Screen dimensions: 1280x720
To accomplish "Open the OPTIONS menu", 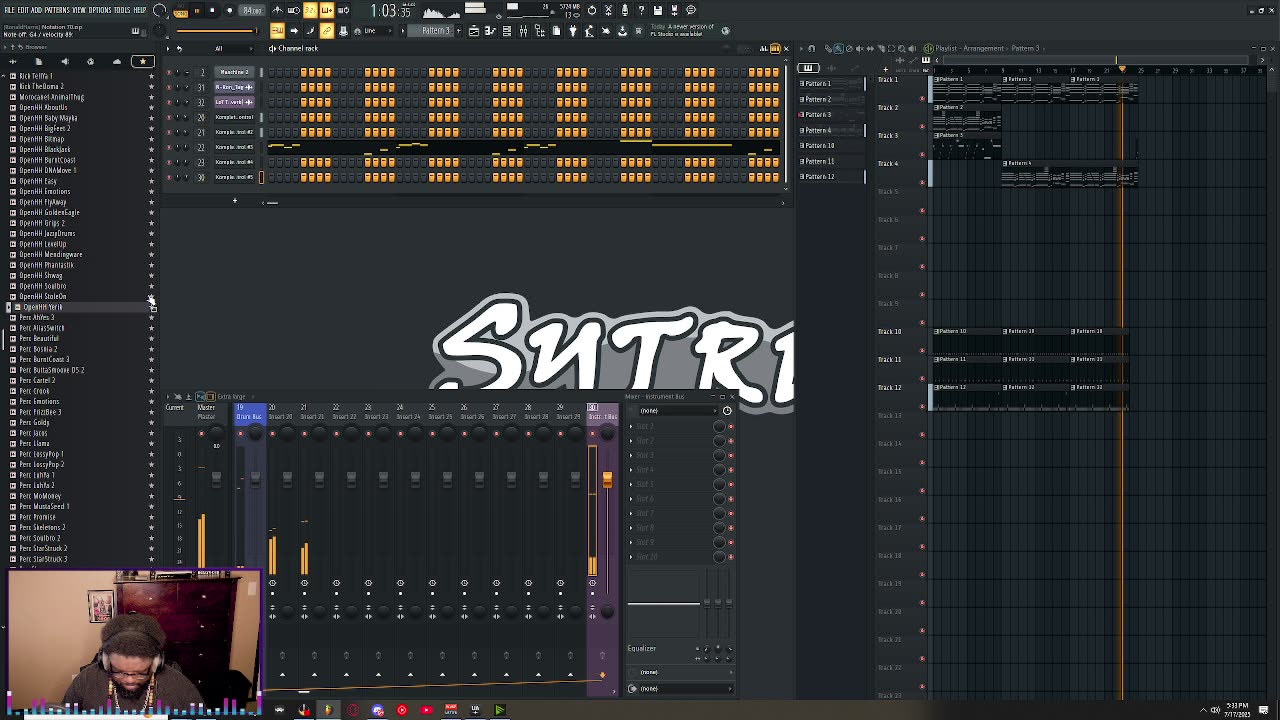I will 100,10.
